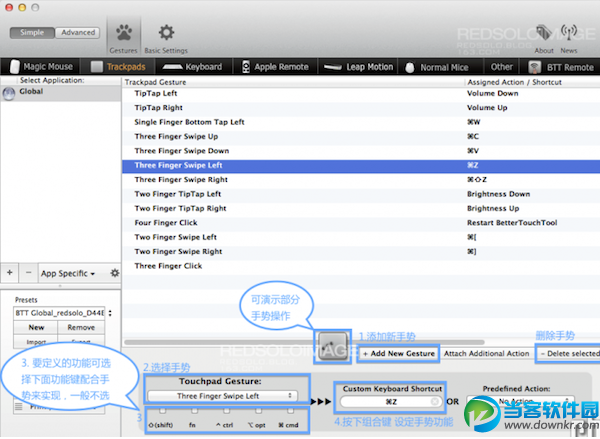
Task: Click the Apple Remote icon
Action: coord(246,67)
